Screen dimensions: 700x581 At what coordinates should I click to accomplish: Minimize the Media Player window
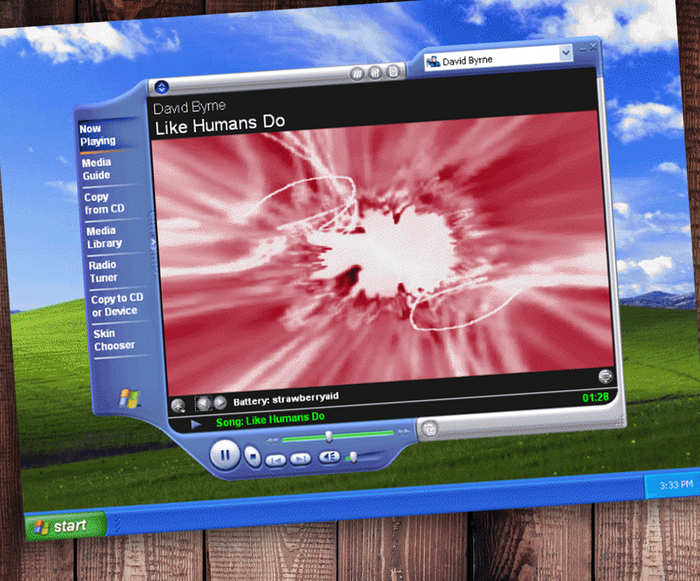[583, 49]
